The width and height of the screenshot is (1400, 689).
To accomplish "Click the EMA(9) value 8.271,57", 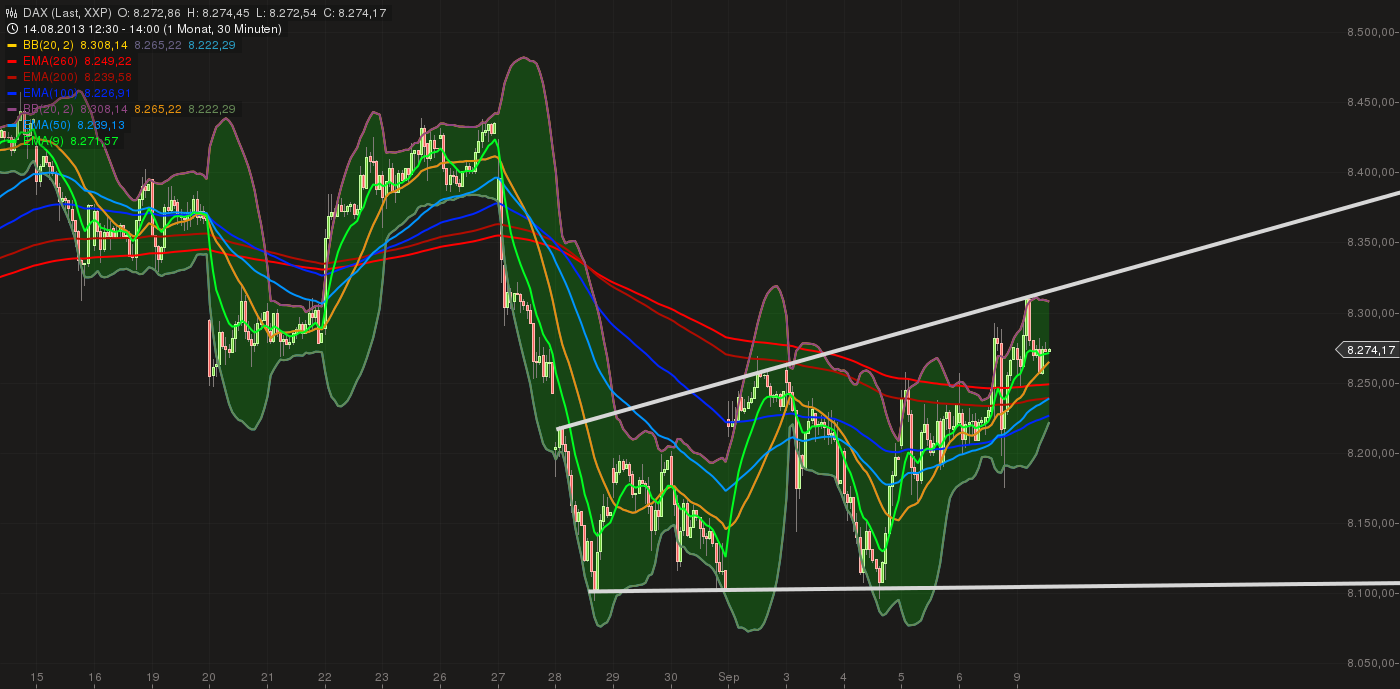I will click(94, 141).
